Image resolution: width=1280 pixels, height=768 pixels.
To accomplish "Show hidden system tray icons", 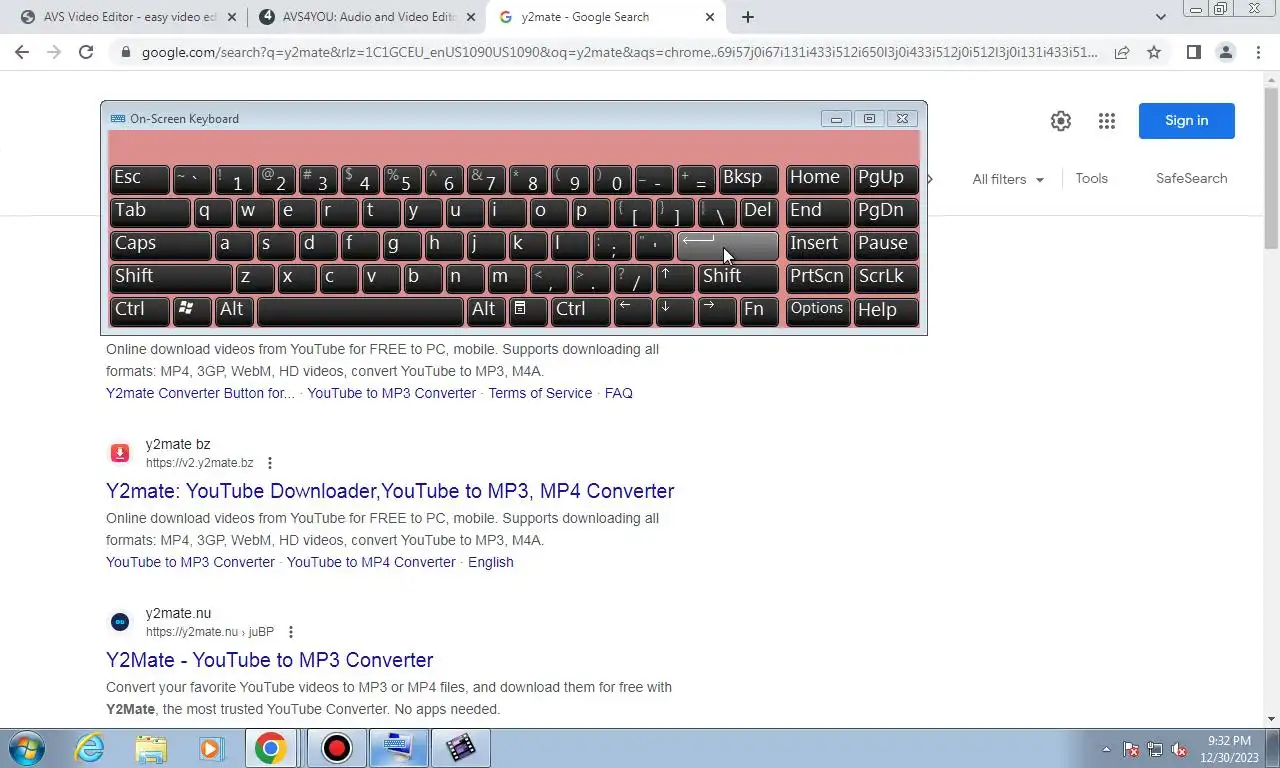I will 1106,749.
